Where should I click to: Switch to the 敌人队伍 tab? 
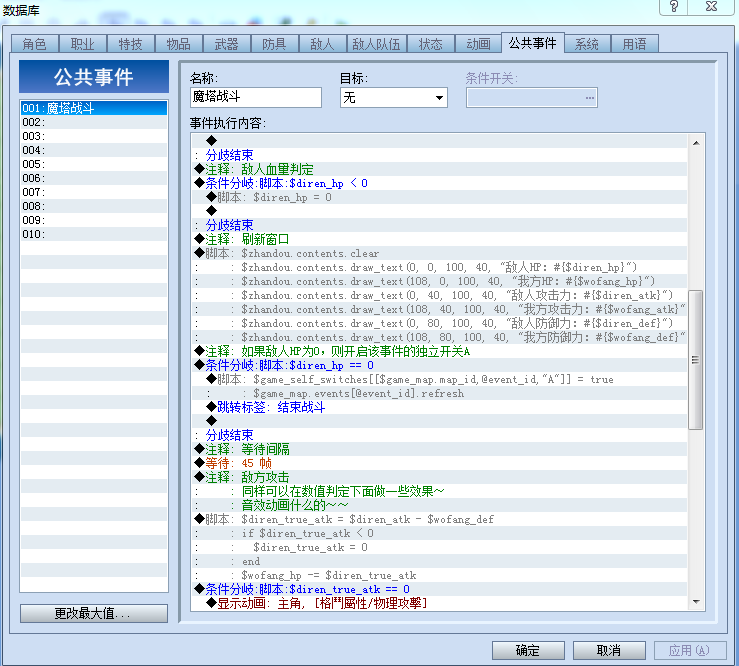[x=377, y=44]
